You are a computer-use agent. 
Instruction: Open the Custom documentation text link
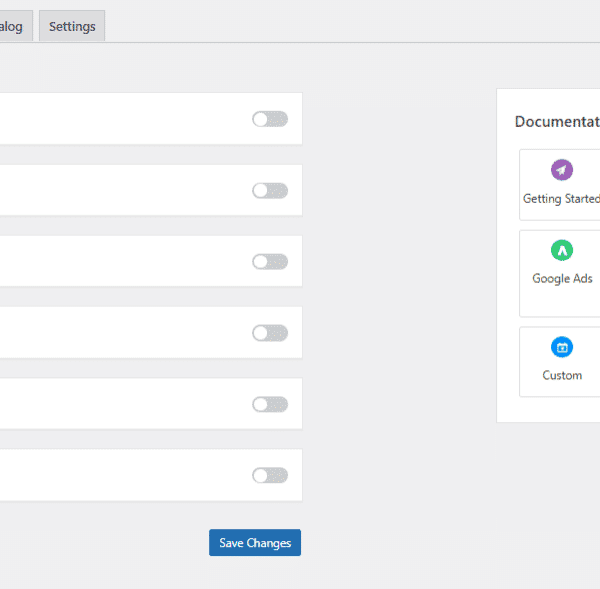click(x=562, y=375)
